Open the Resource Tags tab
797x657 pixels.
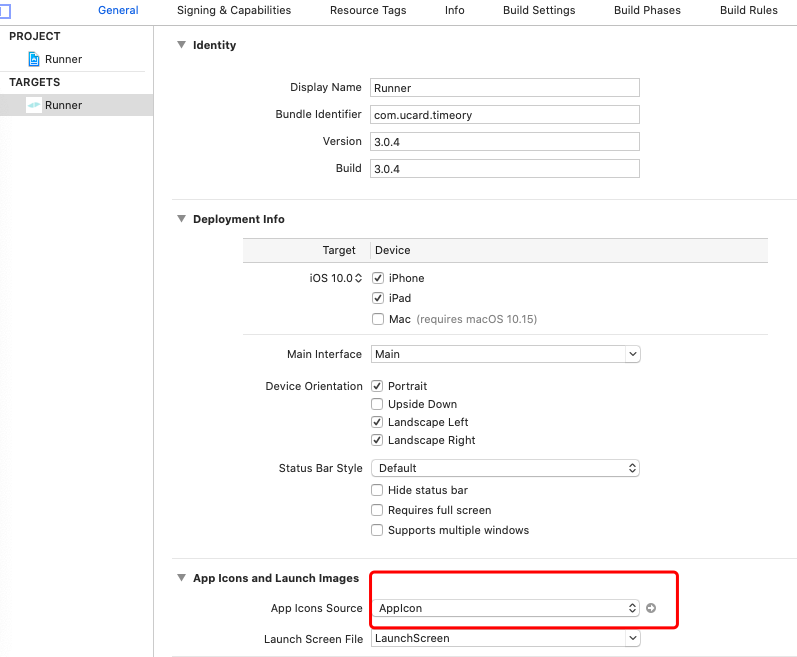click(368, 10)
